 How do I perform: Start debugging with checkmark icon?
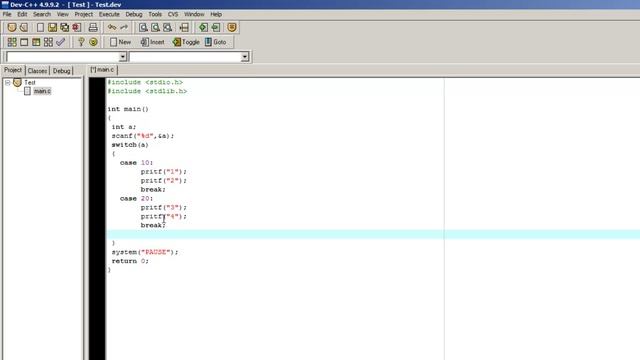pos(61,42)
